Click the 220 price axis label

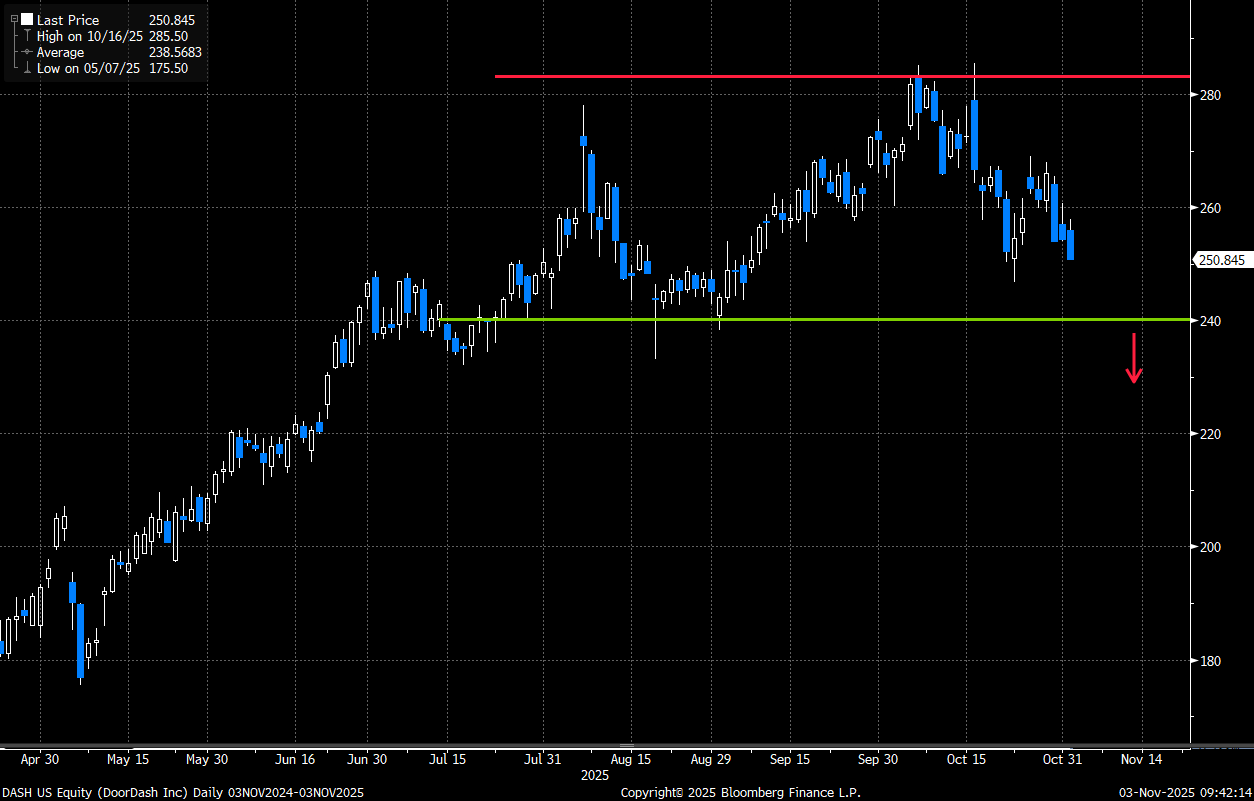pyautogui.click(x=1210, y=434)
